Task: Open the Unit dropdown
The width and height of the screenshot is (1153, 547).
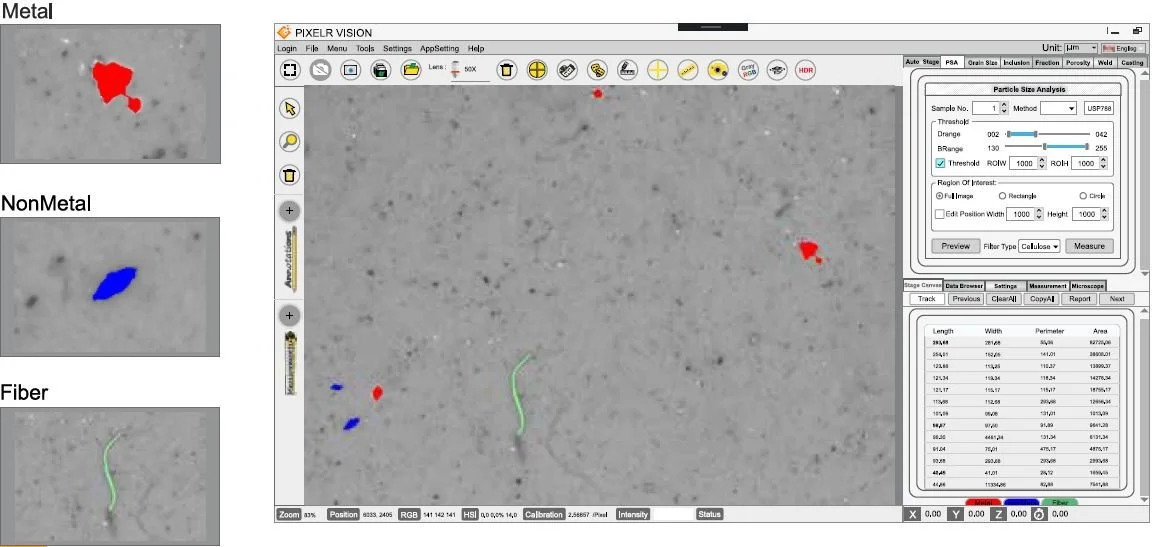Action: 1081,48
